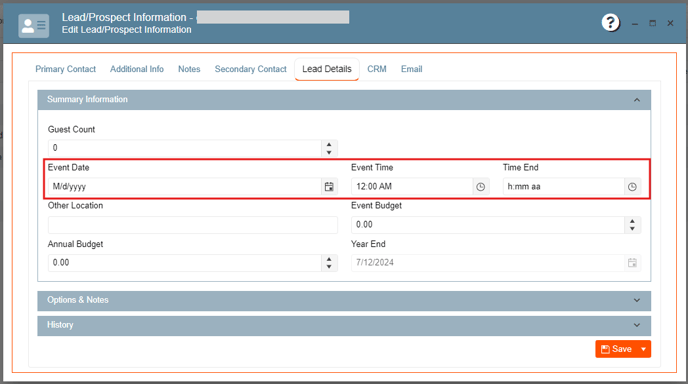Expand the History section
This screenshot has width=688, height=384.
(637, 325)
